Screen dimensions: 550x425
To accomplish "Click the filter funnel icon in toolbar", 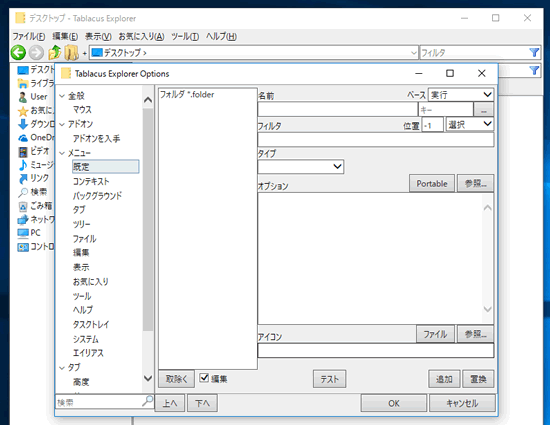I will (x=534, y=53).
